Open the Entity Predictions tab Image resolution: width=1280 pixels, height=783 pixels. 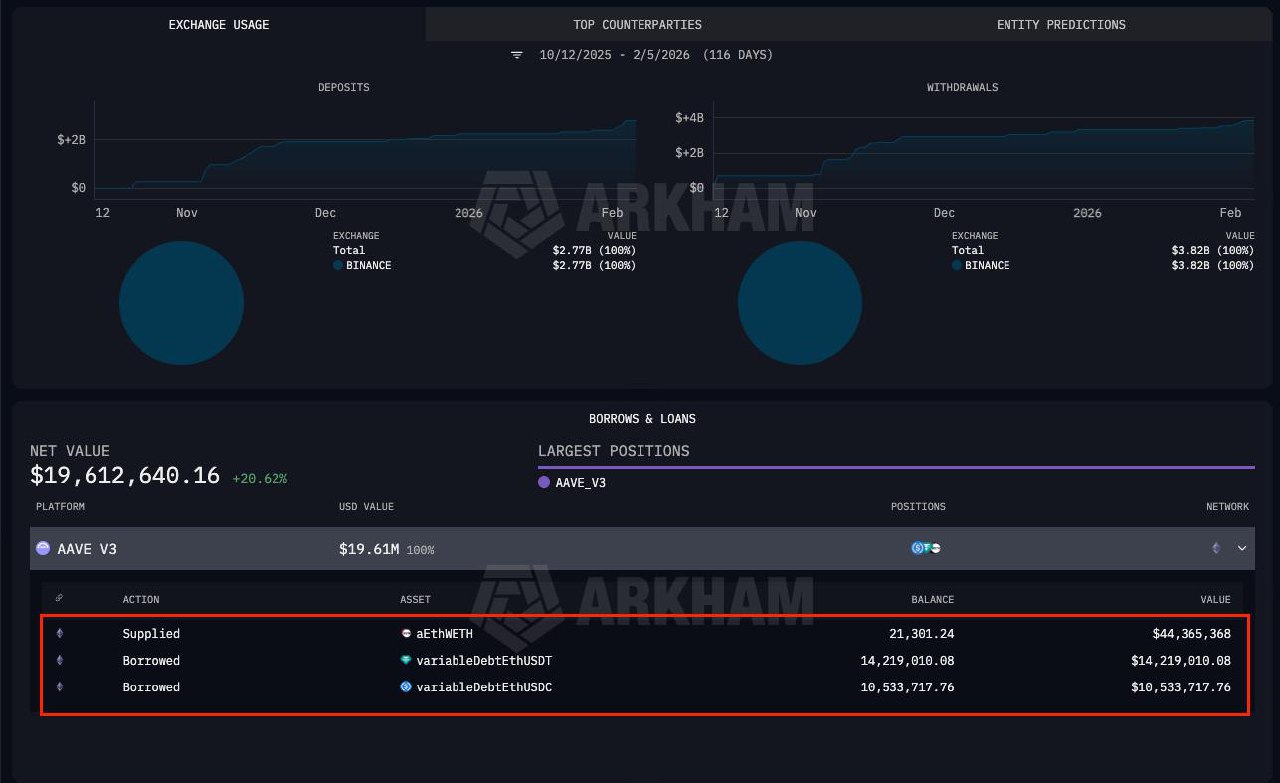point(1061,24)
